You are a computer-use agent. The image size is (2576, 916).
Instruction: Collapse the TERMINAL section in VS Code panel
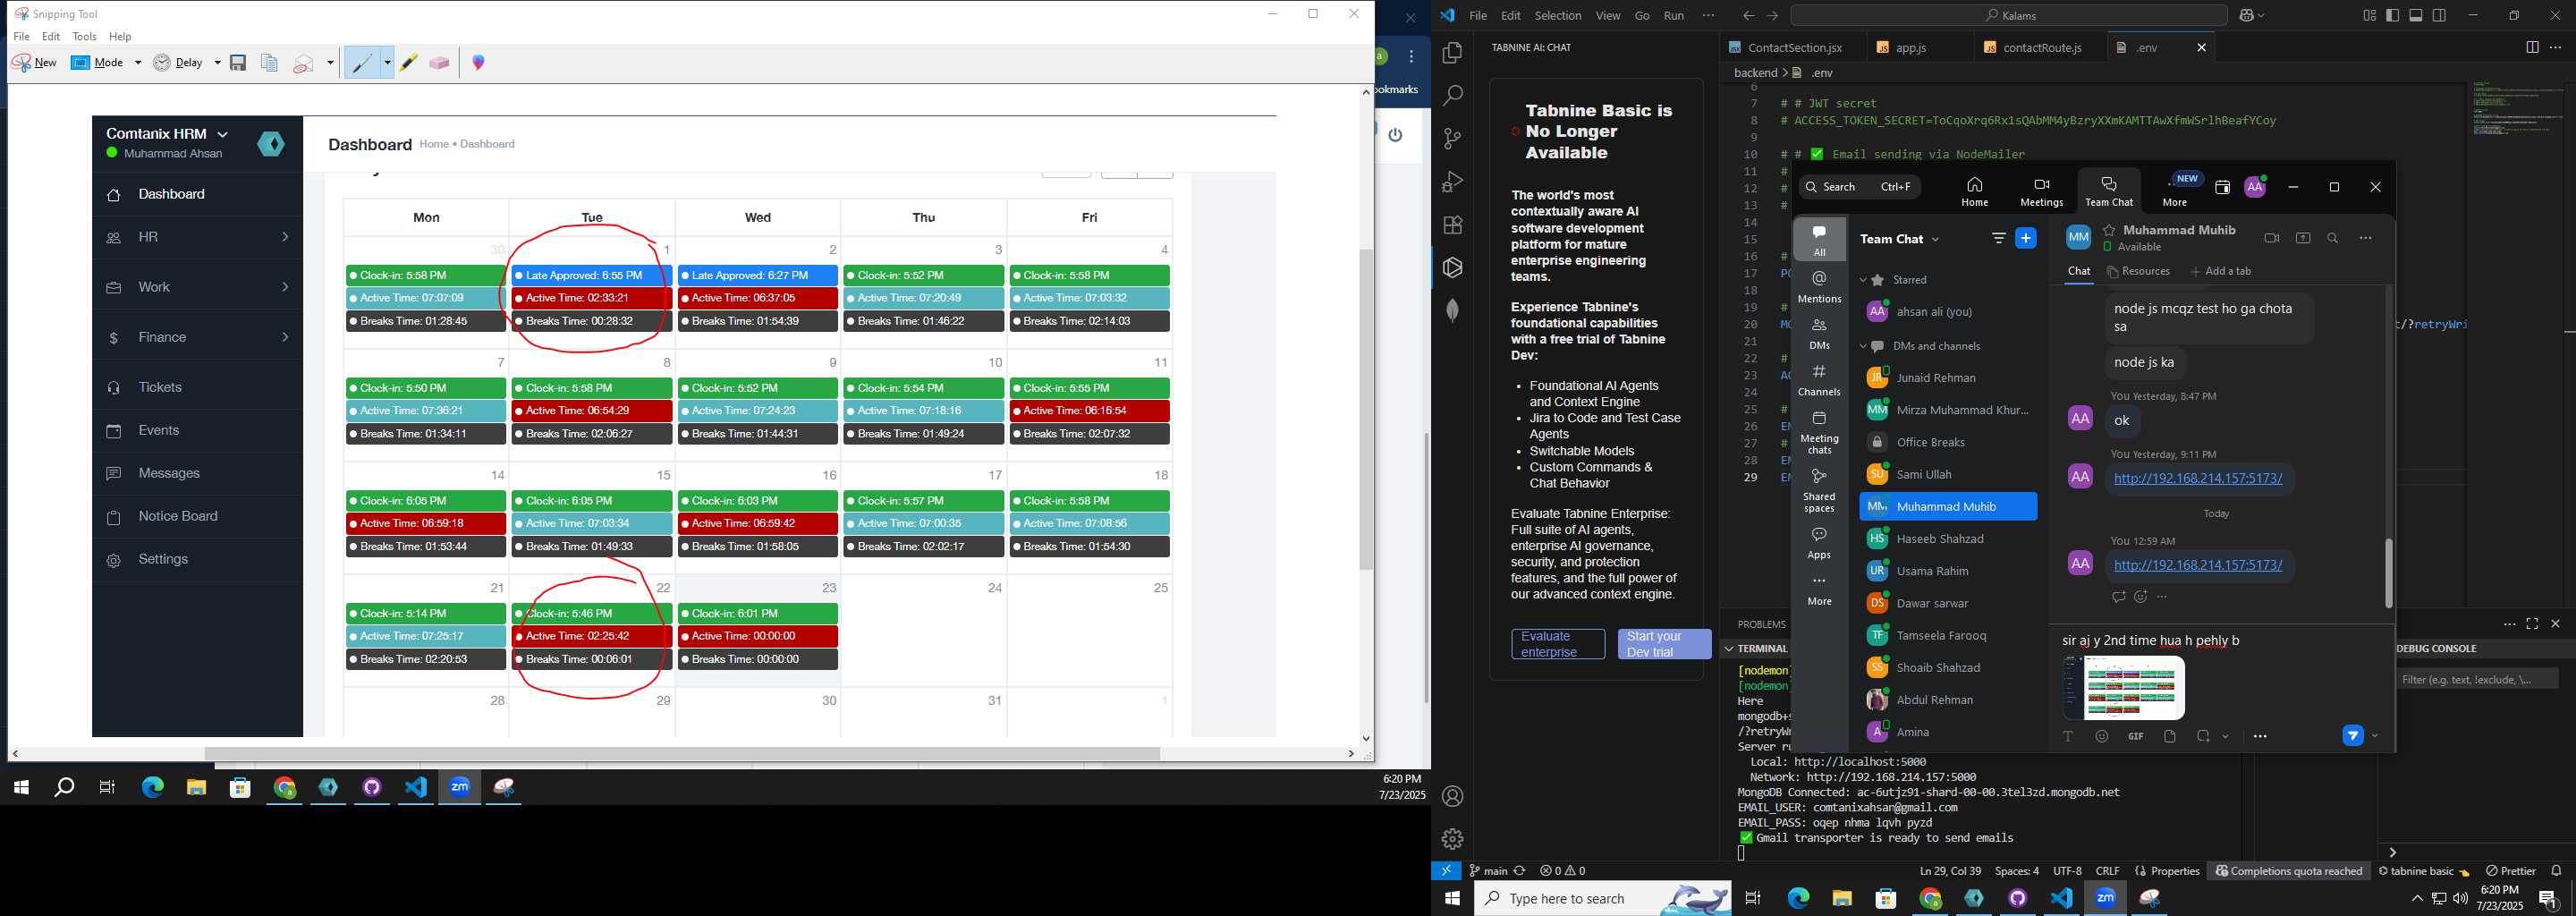(1729, 648)
